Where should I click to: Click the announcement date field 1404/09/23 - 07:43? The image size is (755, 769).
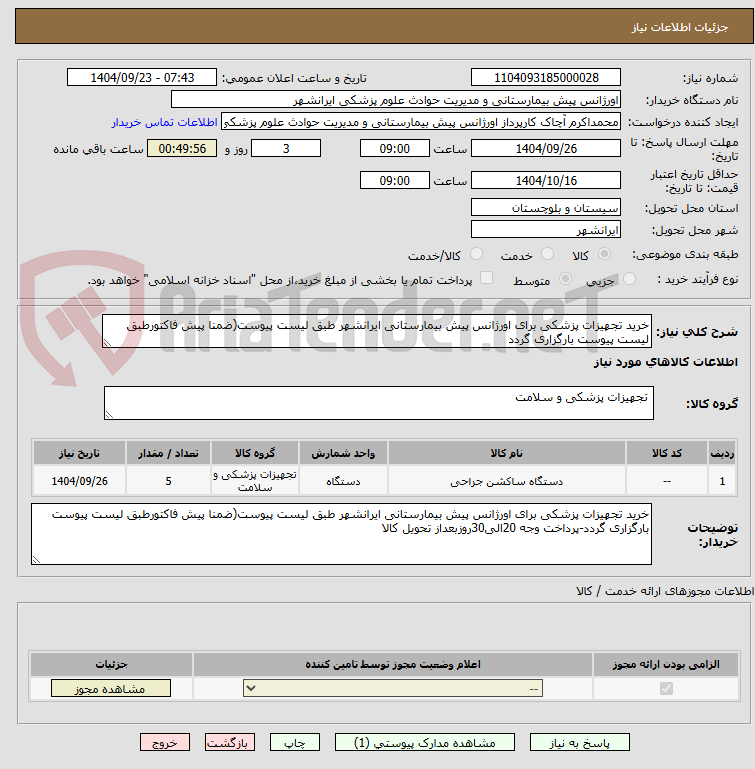(x=142, y=77)
